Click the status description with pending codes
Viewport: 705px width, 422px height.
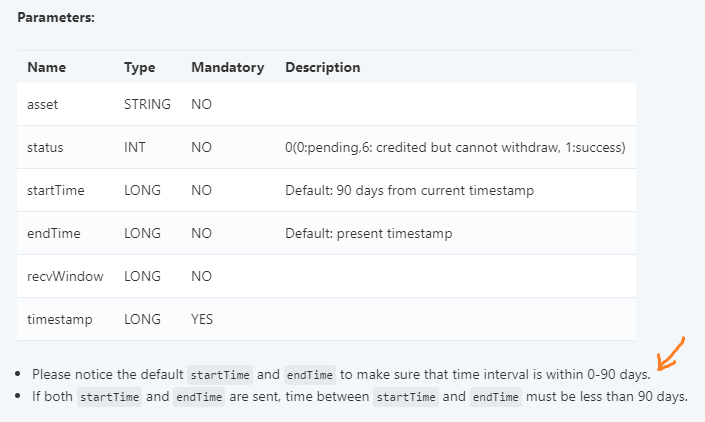(x=455, y=147)
